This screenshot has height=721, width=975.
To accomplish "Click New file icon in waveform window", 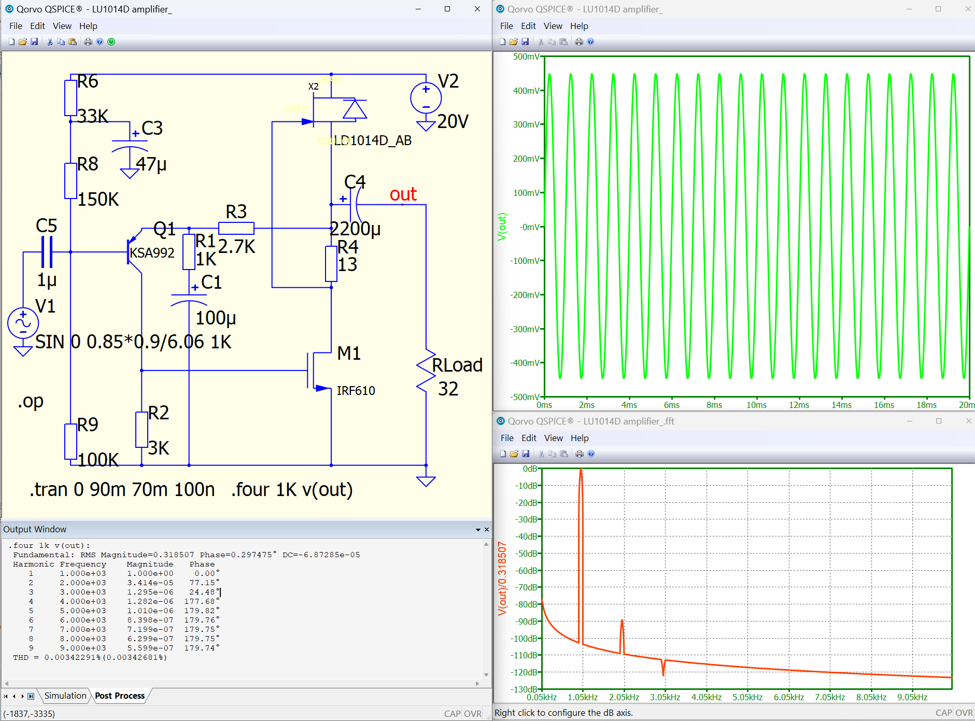I will 502,42.
